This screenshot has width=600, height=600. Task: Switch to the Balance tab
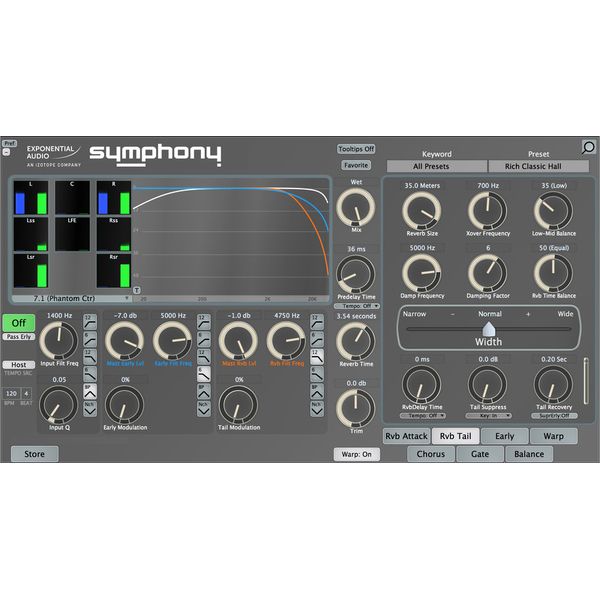[529, 454]
